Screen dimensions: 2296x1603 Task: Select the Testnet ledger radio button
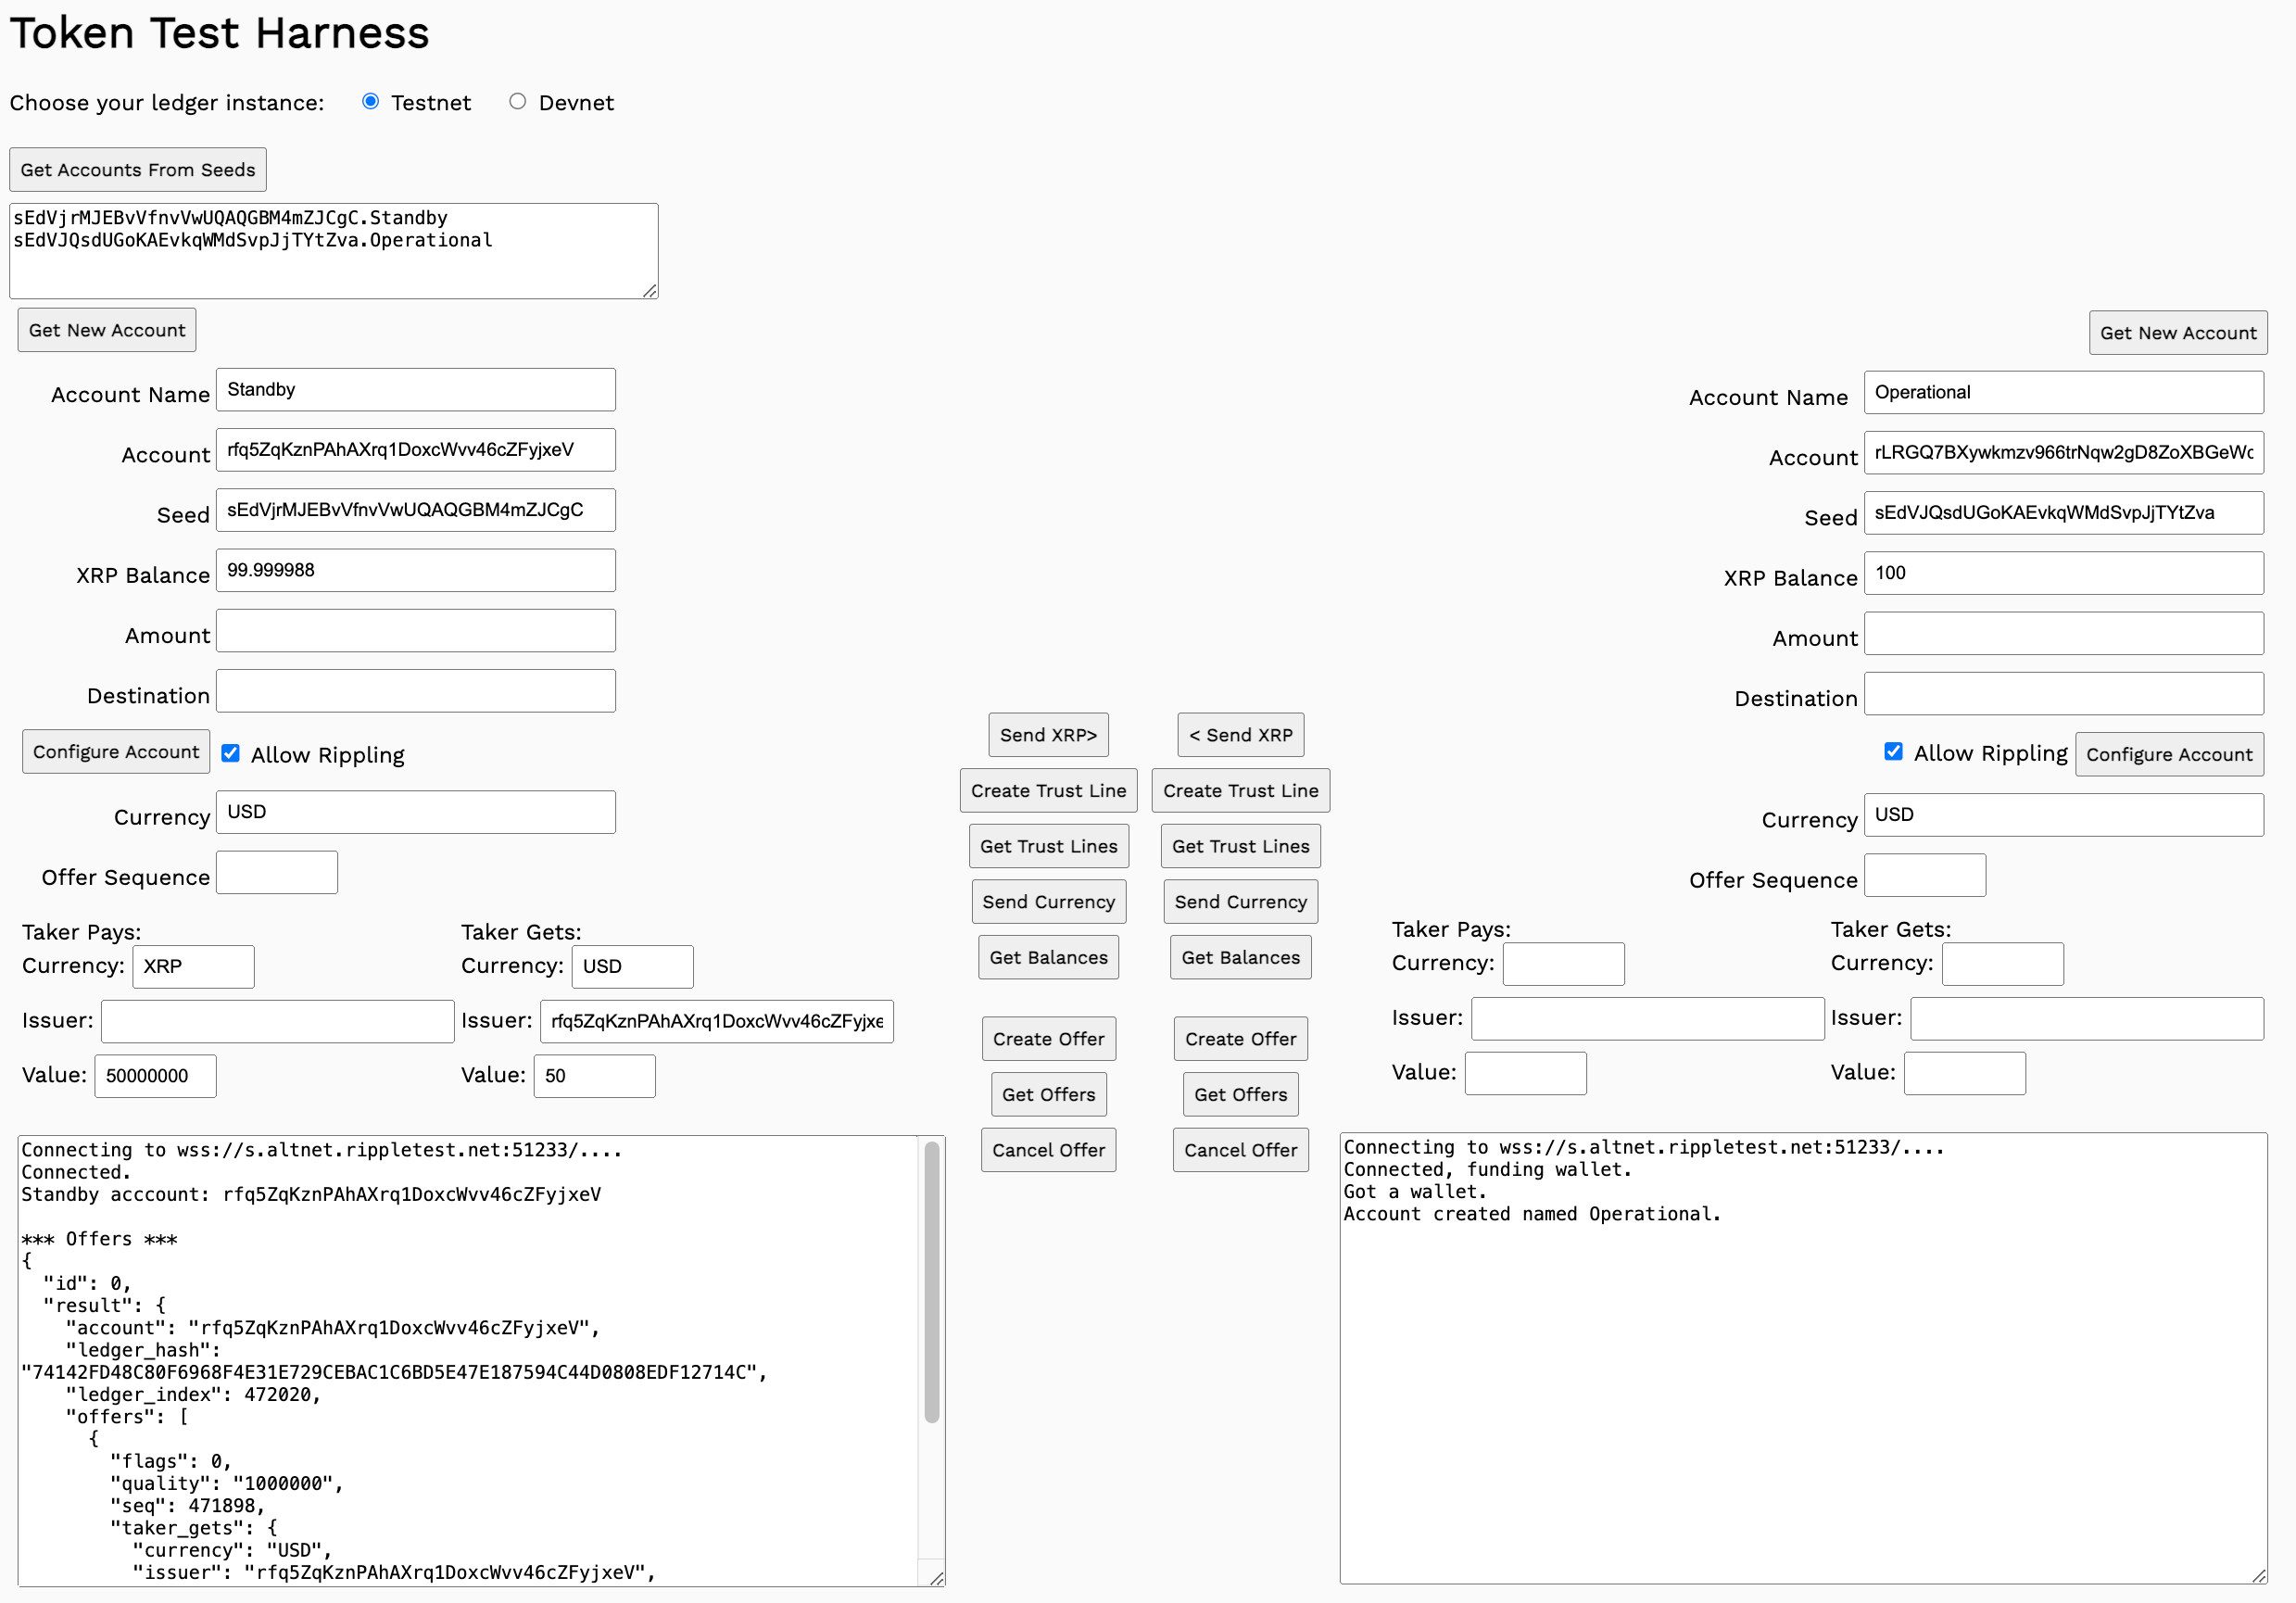point(371,102)
